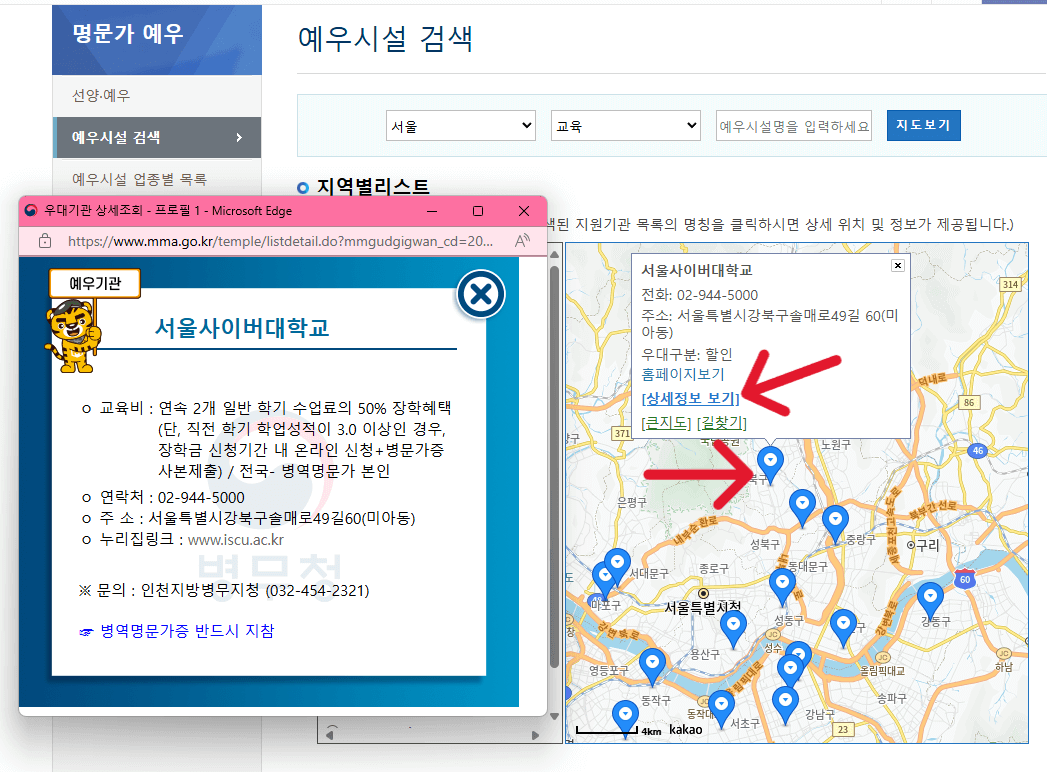Click the map pin near 성북구 label
The width and height of the screenshot is (1047, 772).
[802, 508]
